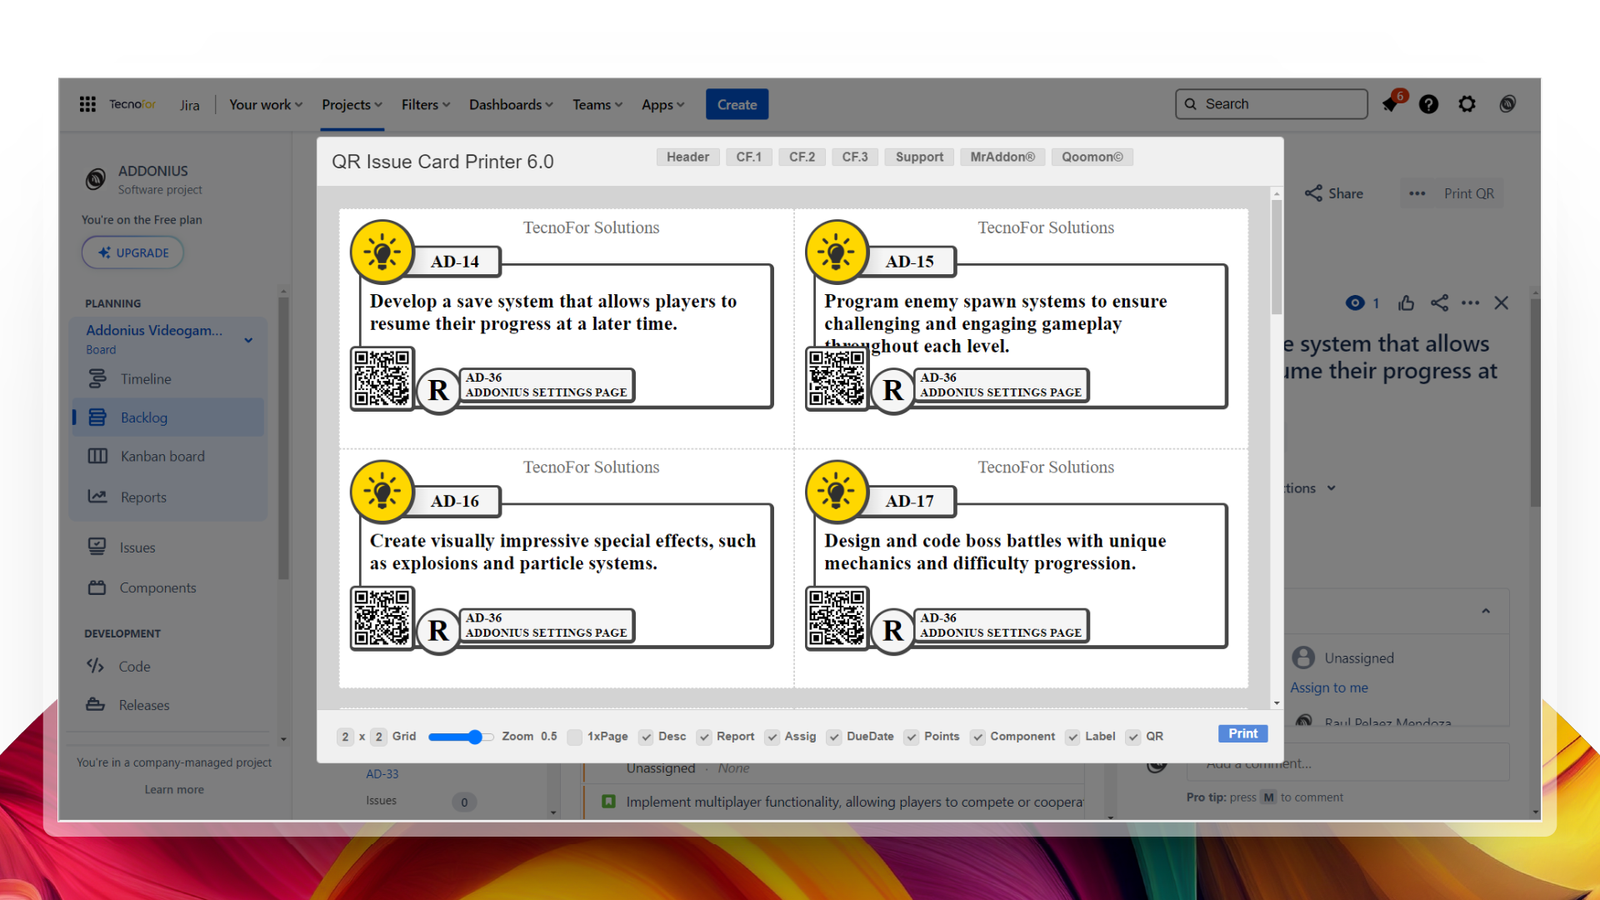Collapse the details section chevron above Unassigned

point(1486,611)
